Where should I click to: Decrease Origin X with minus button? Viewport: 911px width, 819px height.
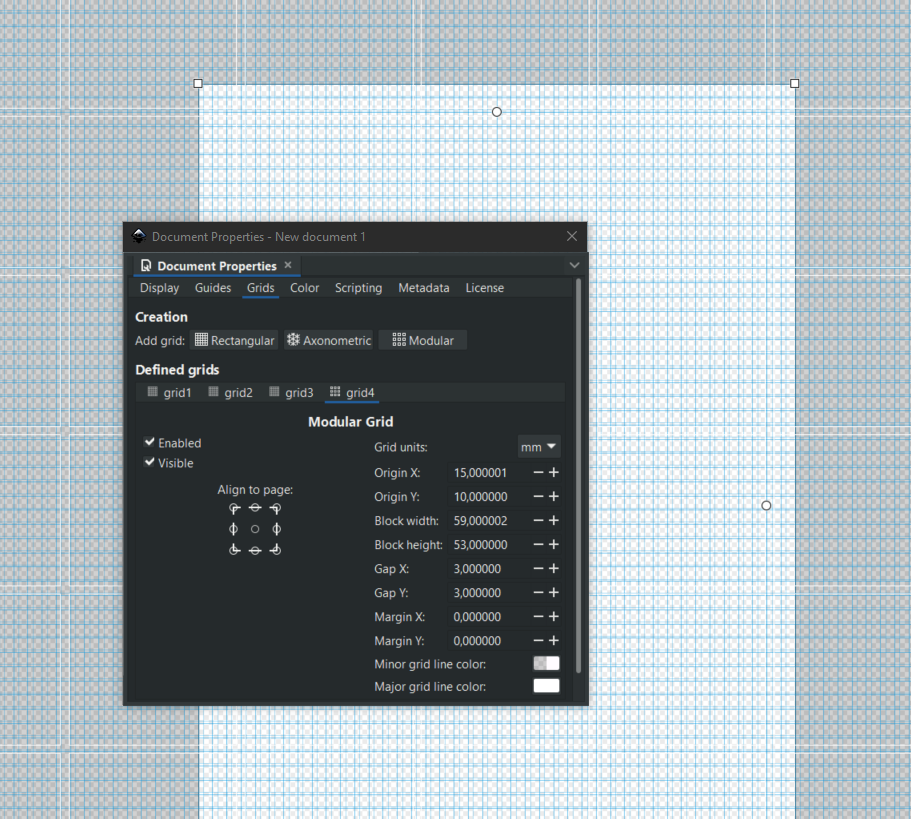(538, 472)
